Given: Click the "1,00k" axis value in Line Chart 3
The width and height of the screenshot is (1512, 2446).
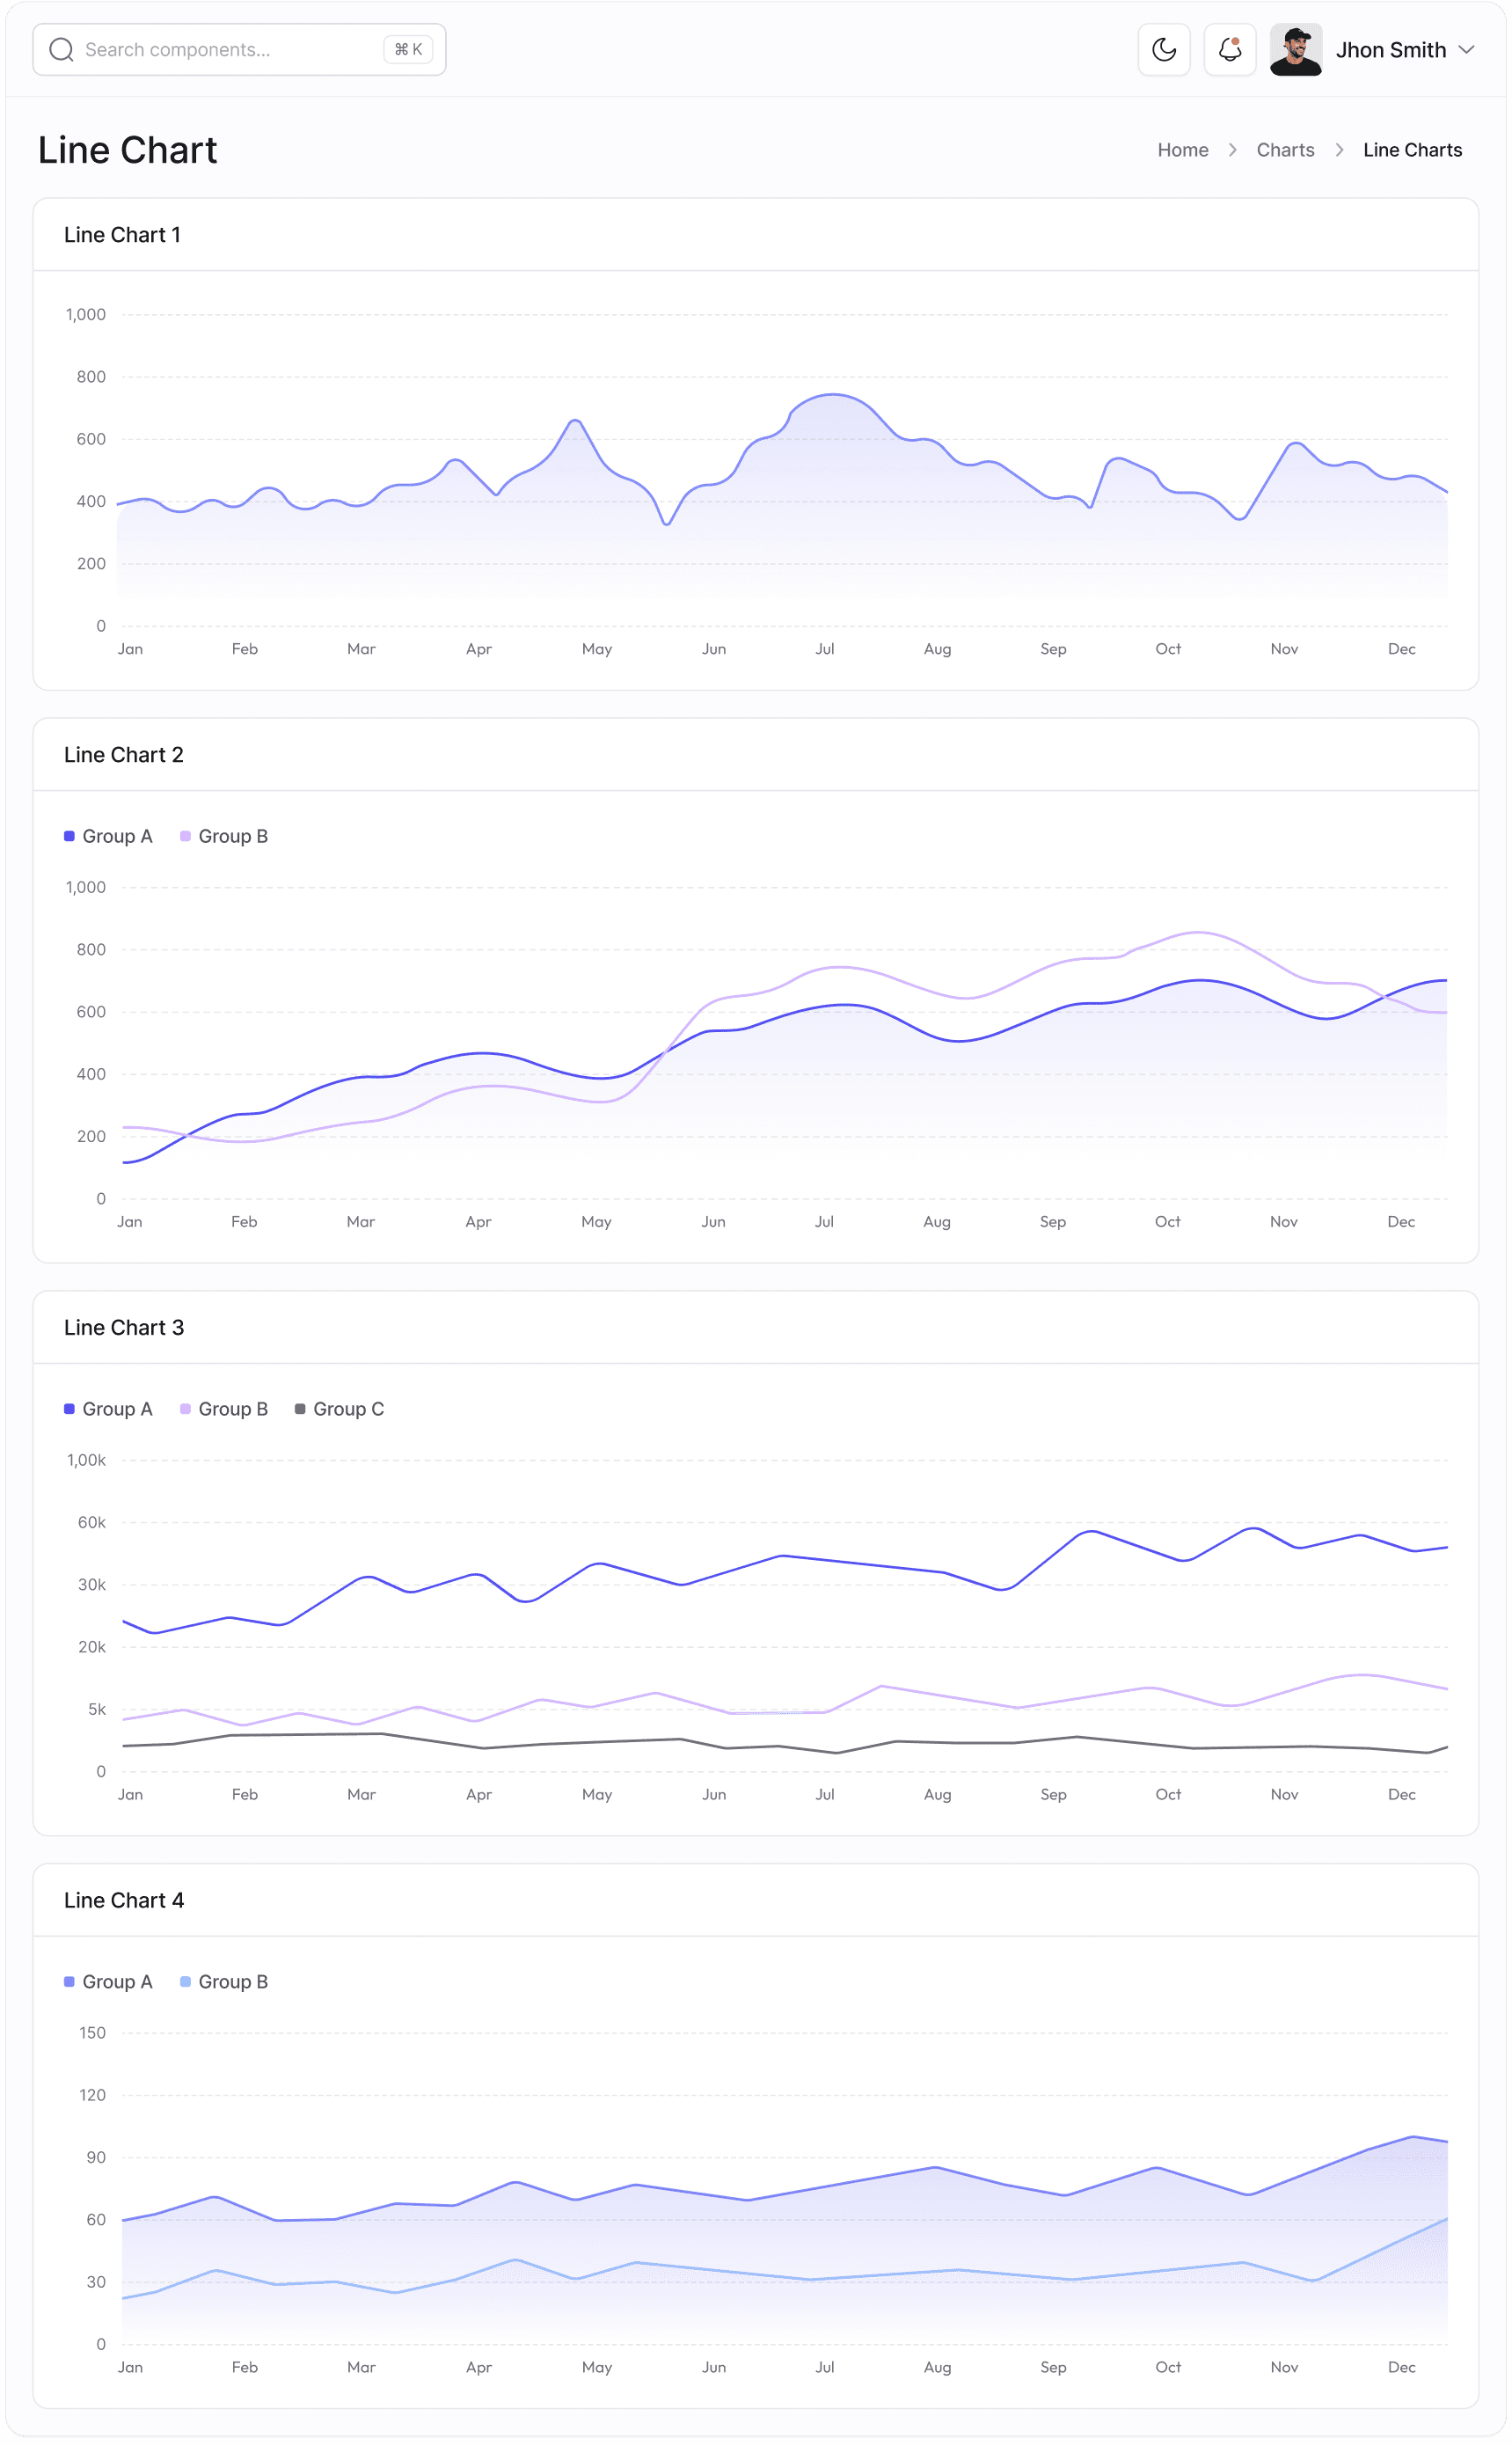Looking at the screenshot, I should coord(86,1461).
